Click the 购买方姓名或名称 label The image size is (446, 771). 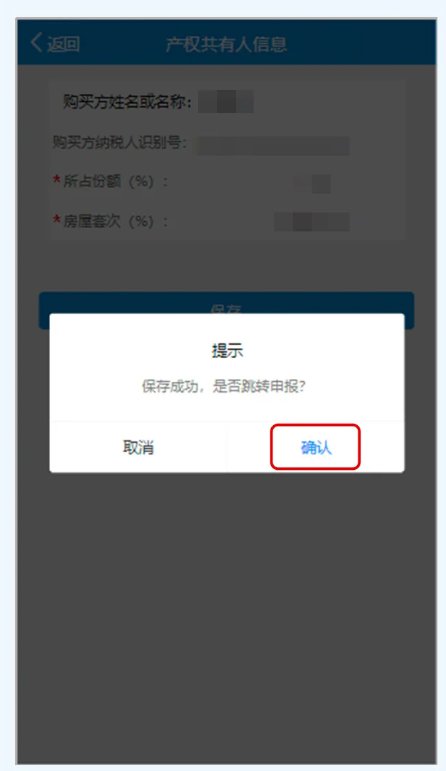point(127,102)
